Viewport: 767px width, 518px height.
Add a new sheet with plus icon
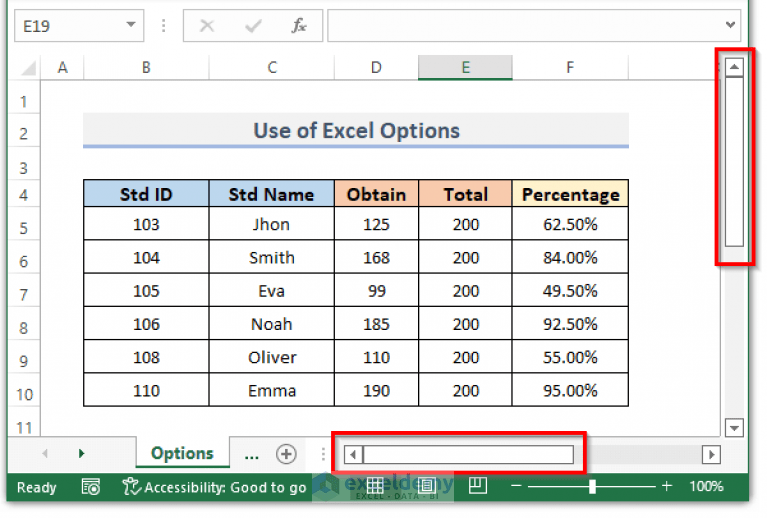[287, 456]
